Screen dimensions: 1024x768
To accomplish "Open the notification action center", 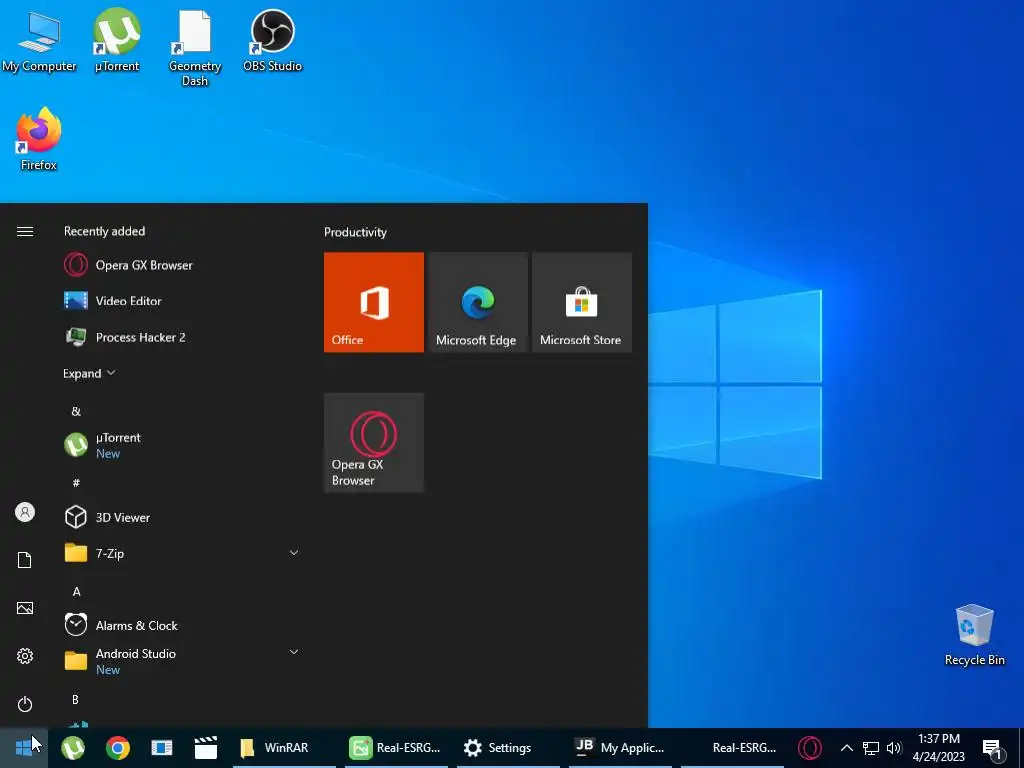I will [993, 750].
